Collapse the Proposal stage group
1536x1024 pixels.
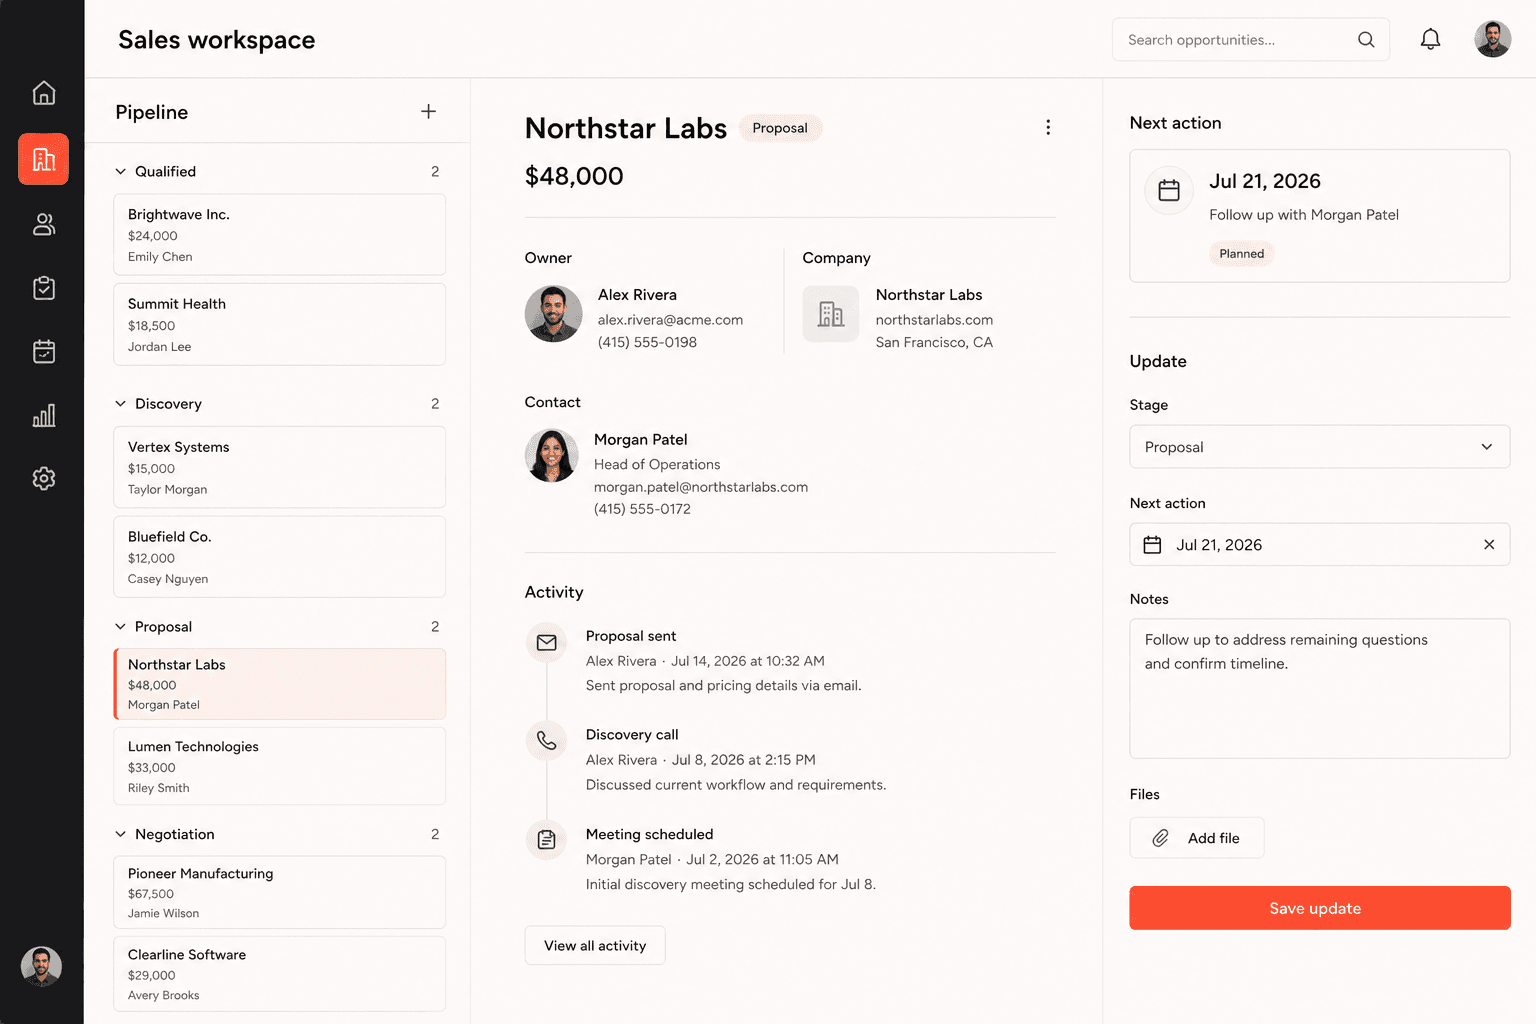pyautogui.click(x=121, y=627)
